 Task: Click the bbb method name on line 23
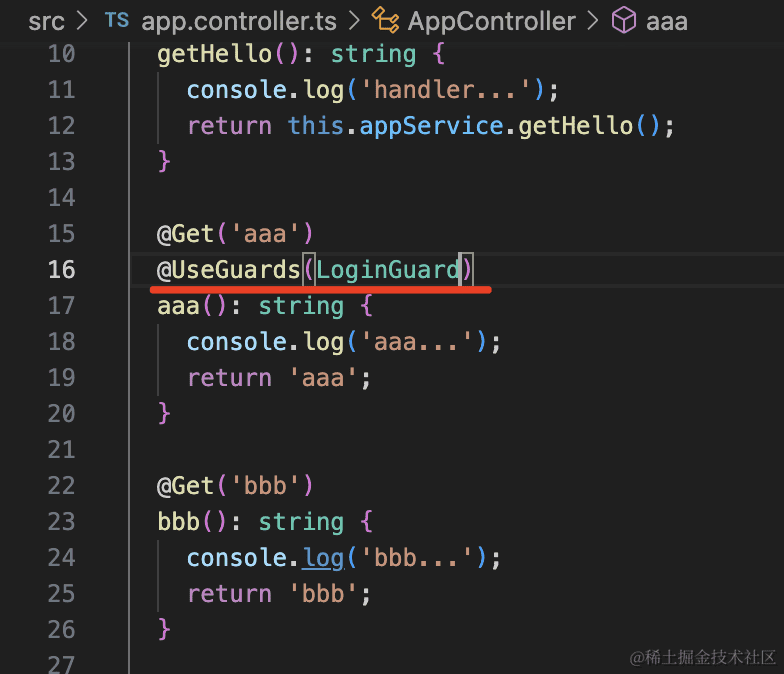point(179,521)
